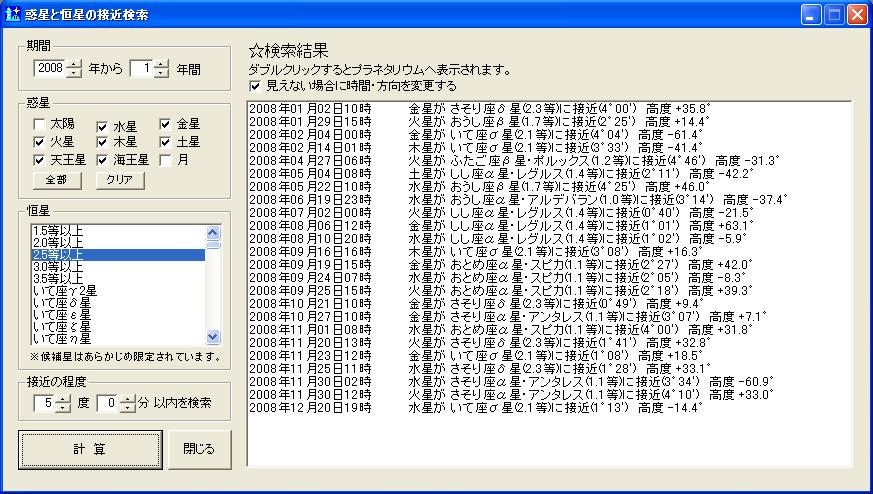Uncheck the 海王星 (Neptune) checkbox
Viewport: 873px width, 494px height.
click(102, 159)
